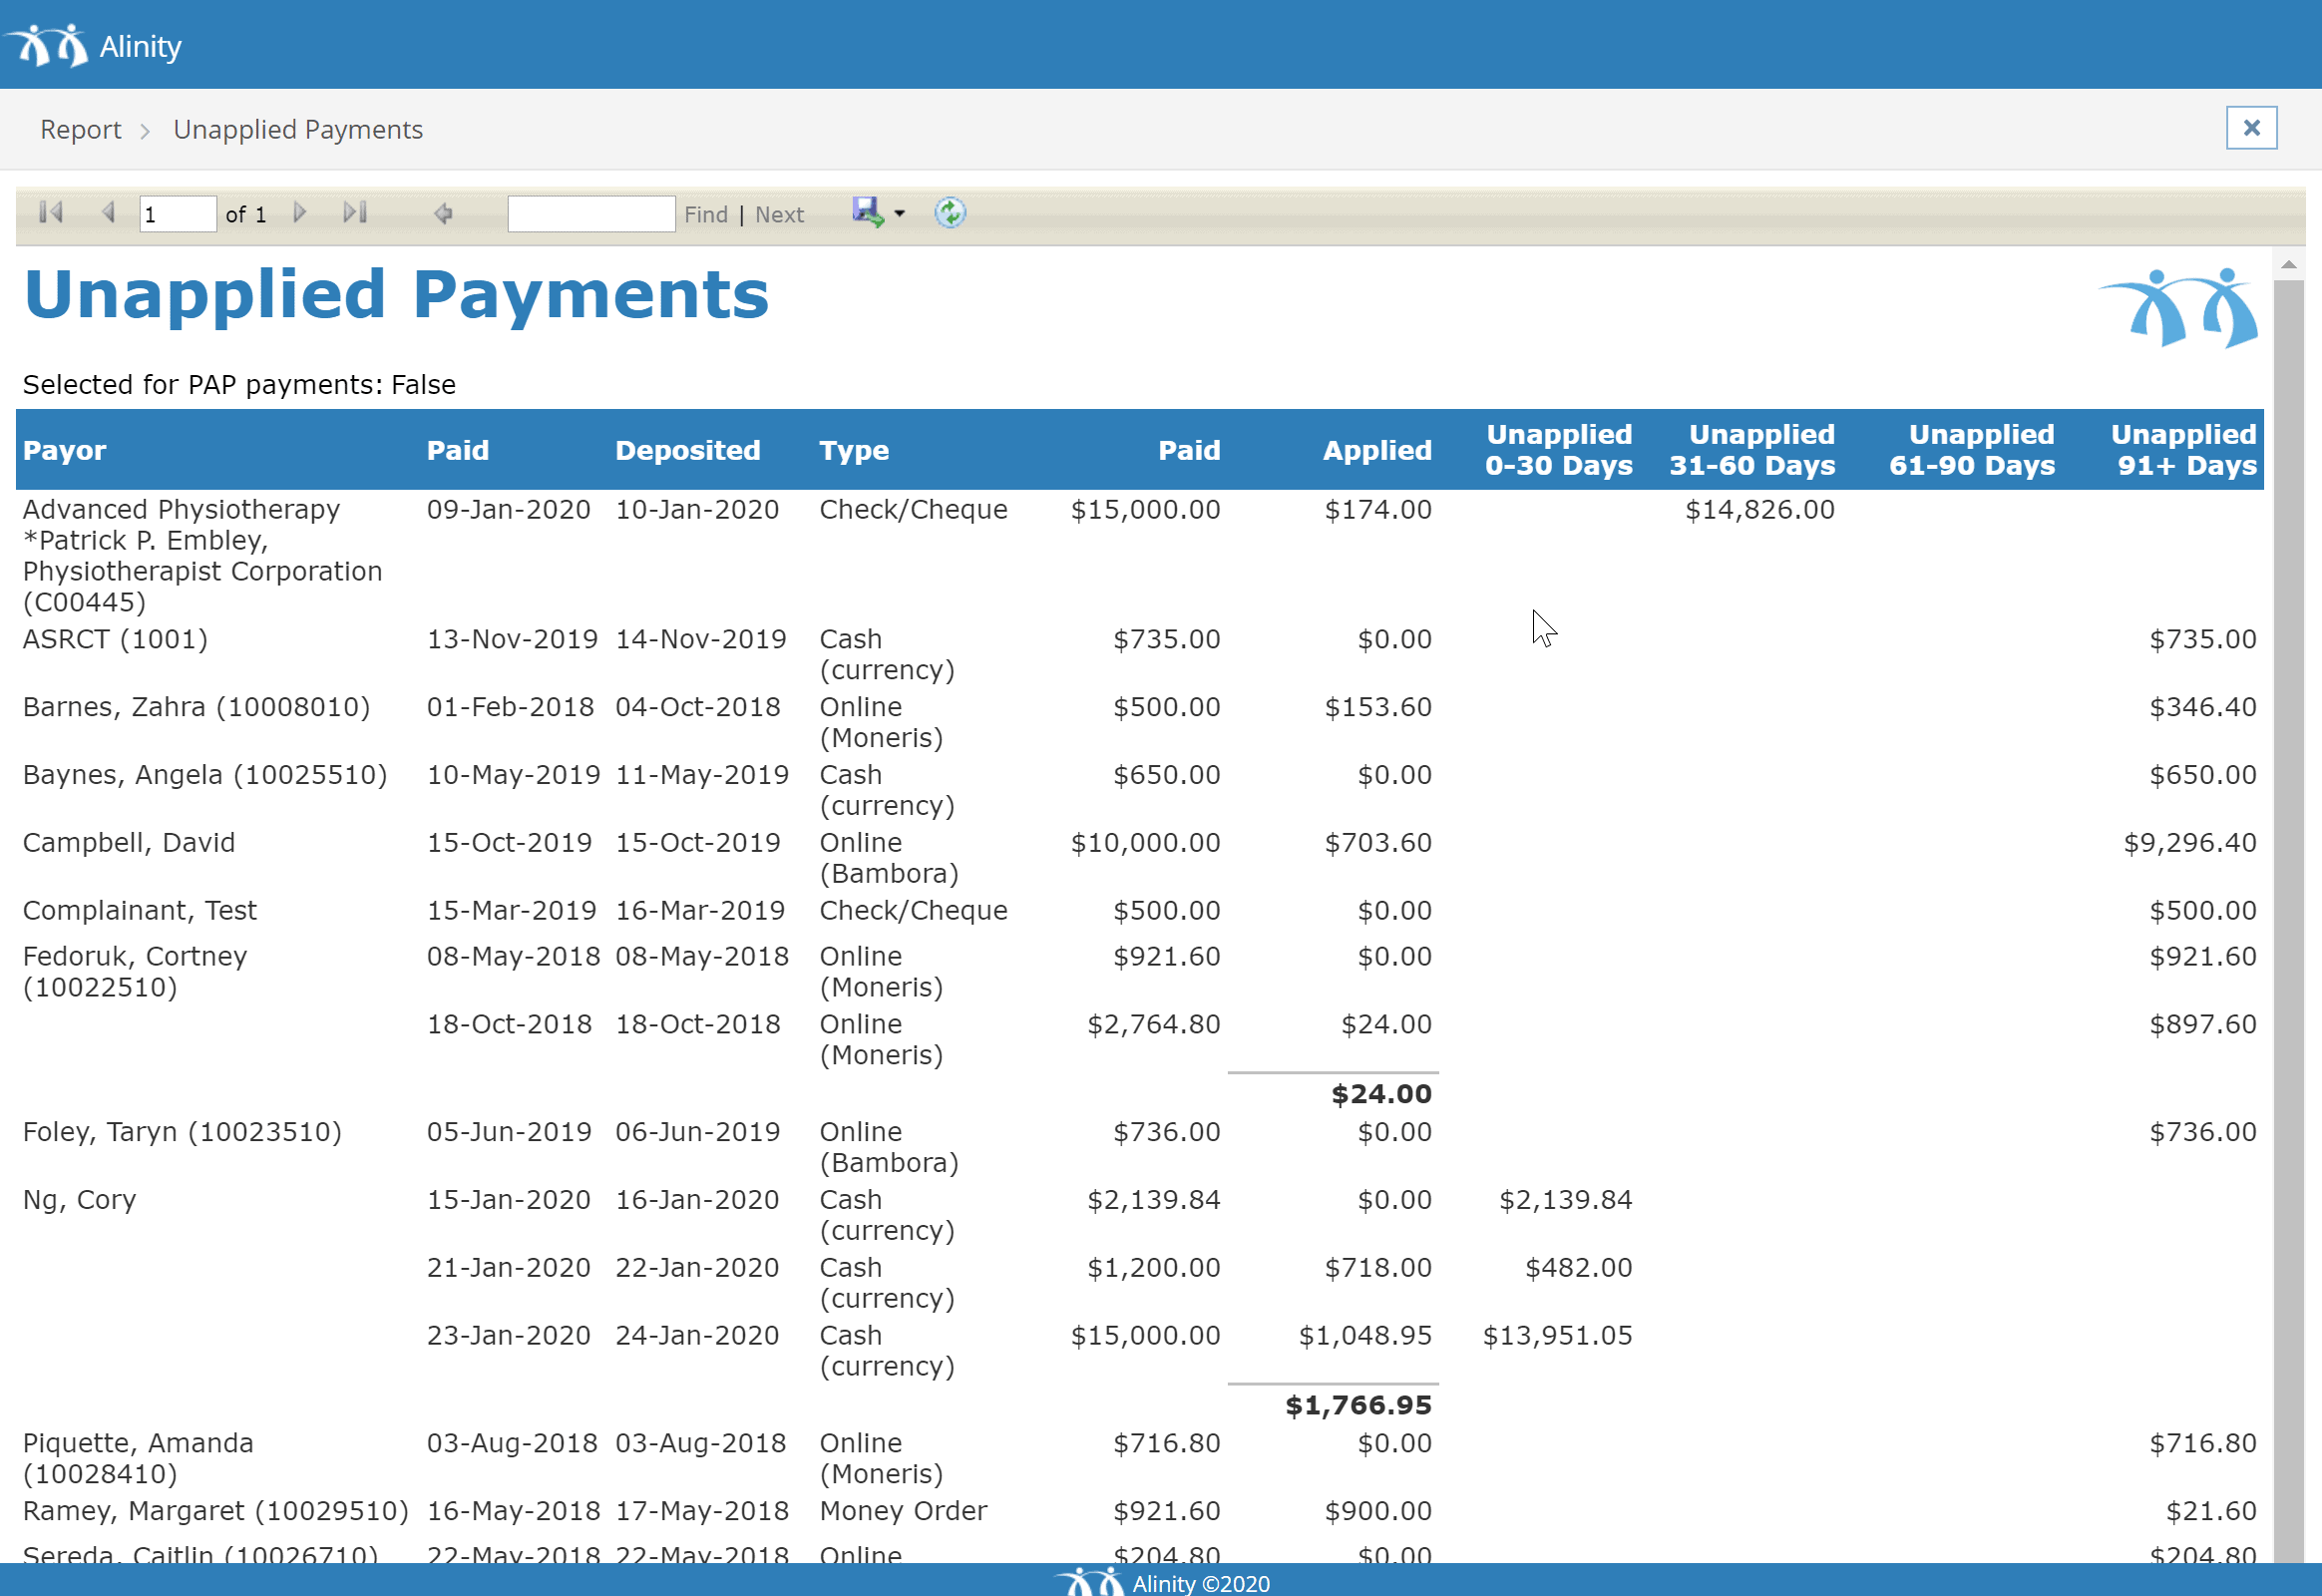Open export format dropdown arrow
The image size is (2322, 1596).
[899, 214]
